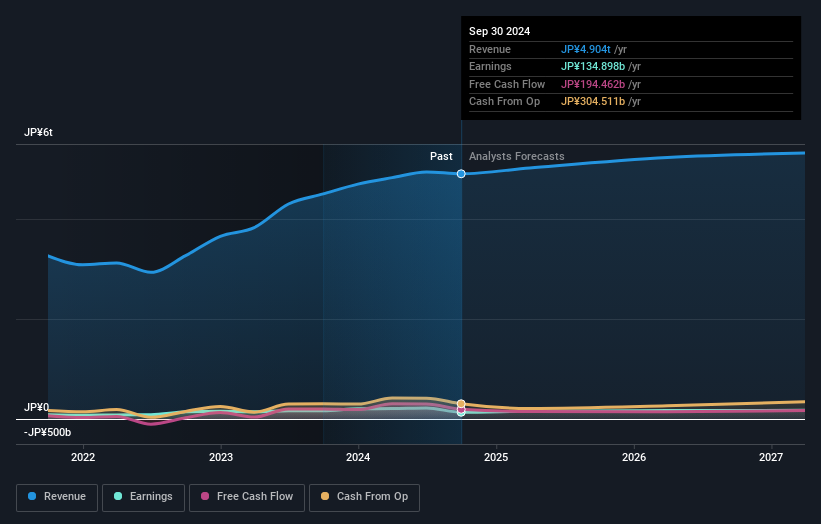Viewport: 821px width, 524px height.
Task: Click the Free Cash Flow row label in tooltip
Action: coord(507,84)
